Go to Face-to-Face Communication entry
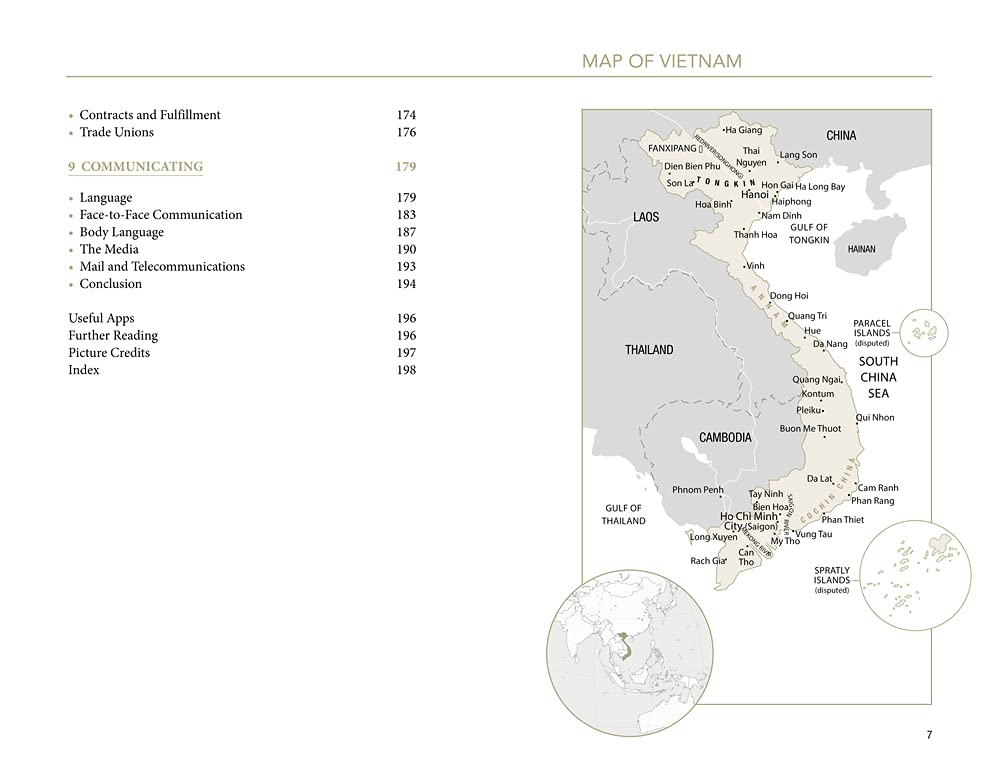The height and width of the screenshot is (773, 1000). pos(160,215)
